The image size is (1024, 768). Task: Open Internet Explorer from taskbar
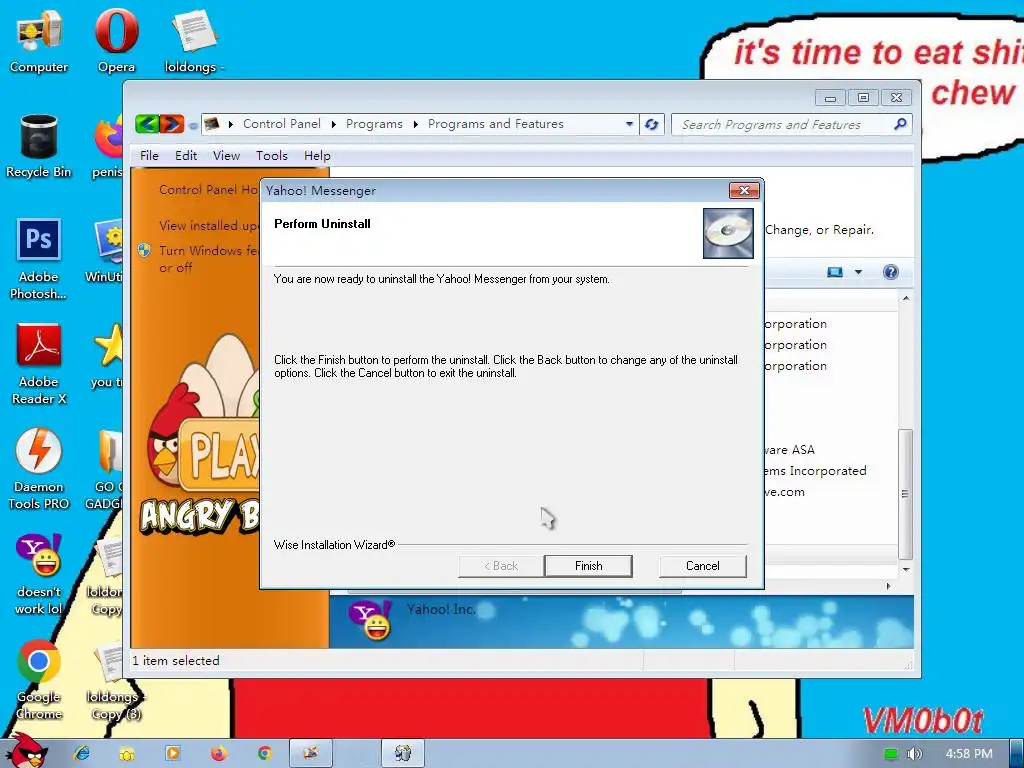(82, 754)
